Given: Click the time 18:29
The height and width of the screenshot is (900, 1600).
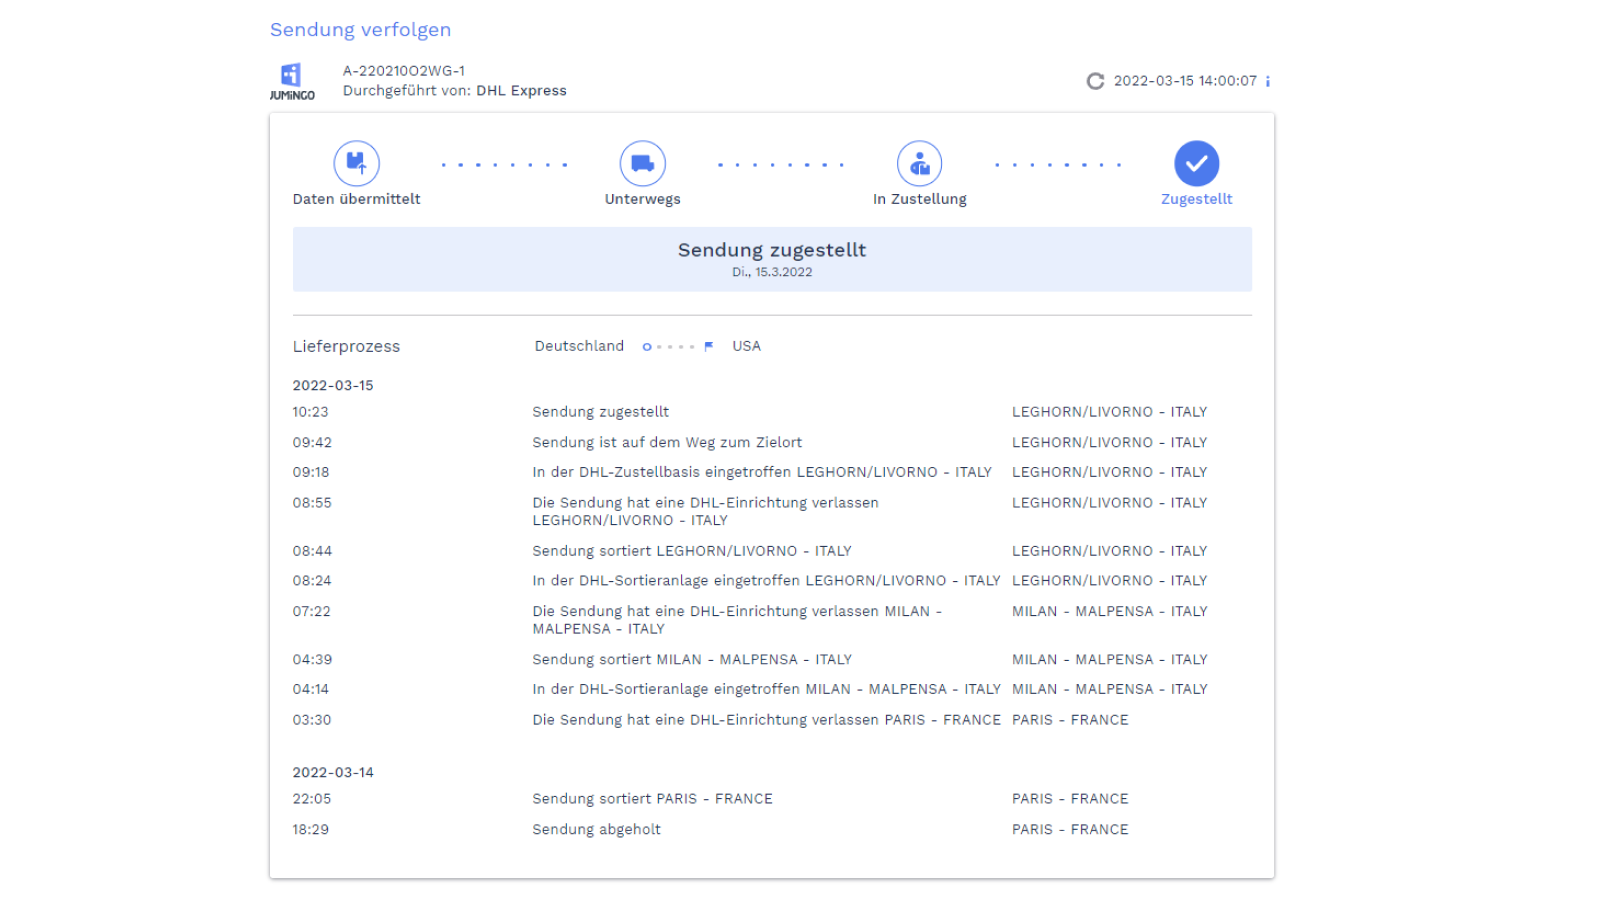Looking at the screenshot, I should (x=310, y=829).
